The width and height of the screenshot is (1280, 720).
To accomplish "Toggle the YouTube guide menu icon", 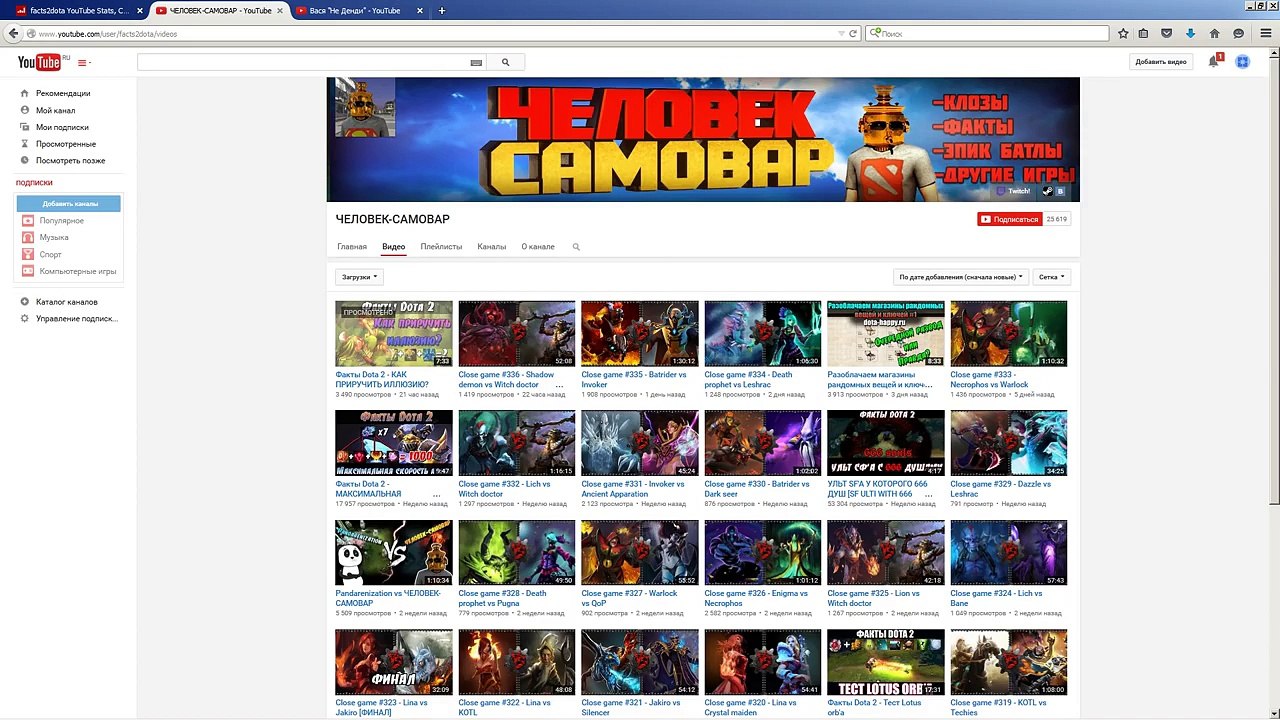I will point(84,63).
